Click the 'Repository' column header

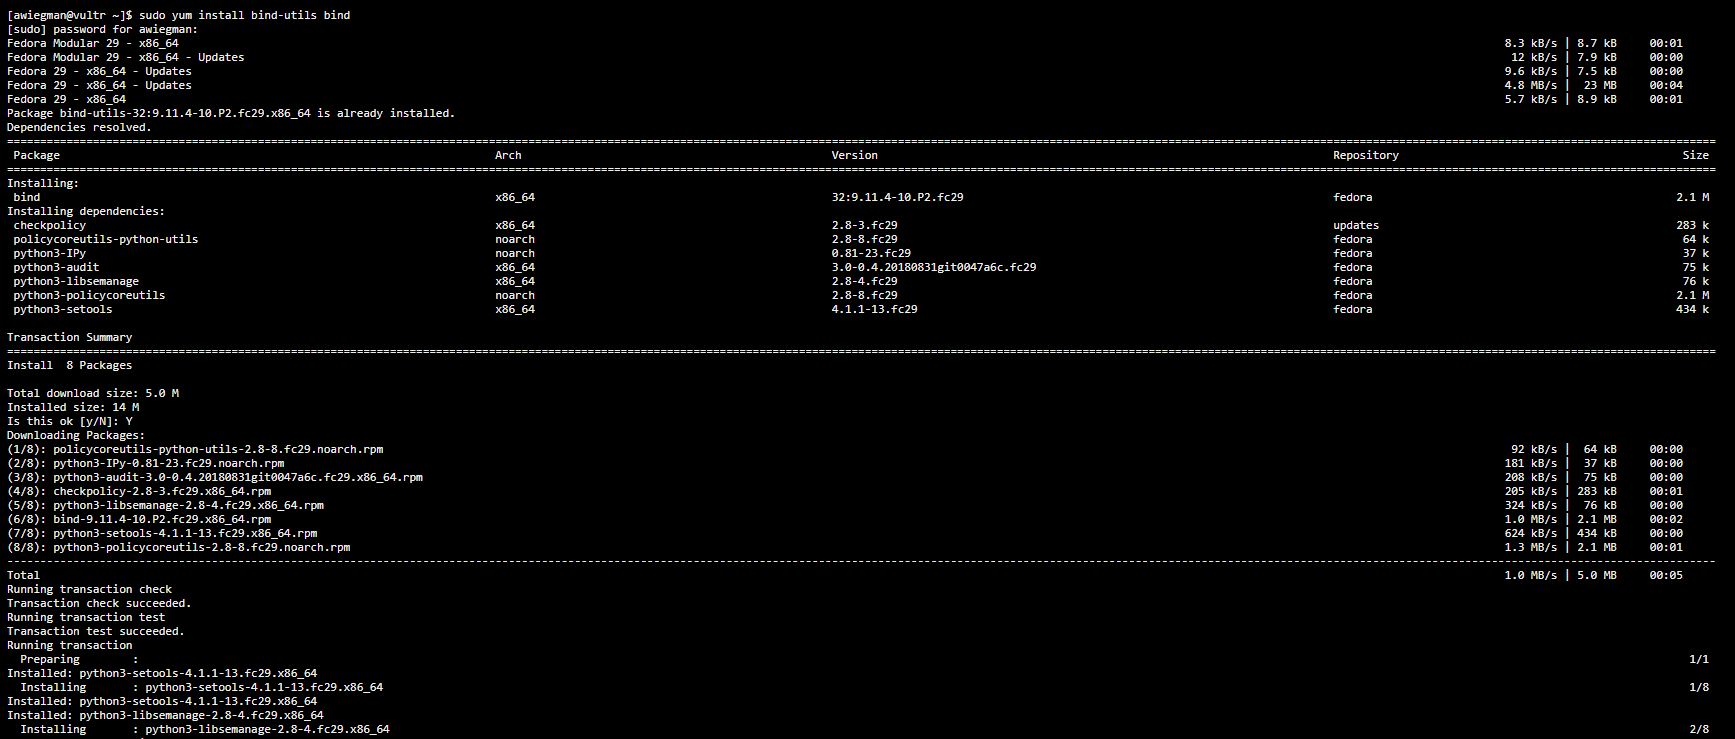point(1365,155)
